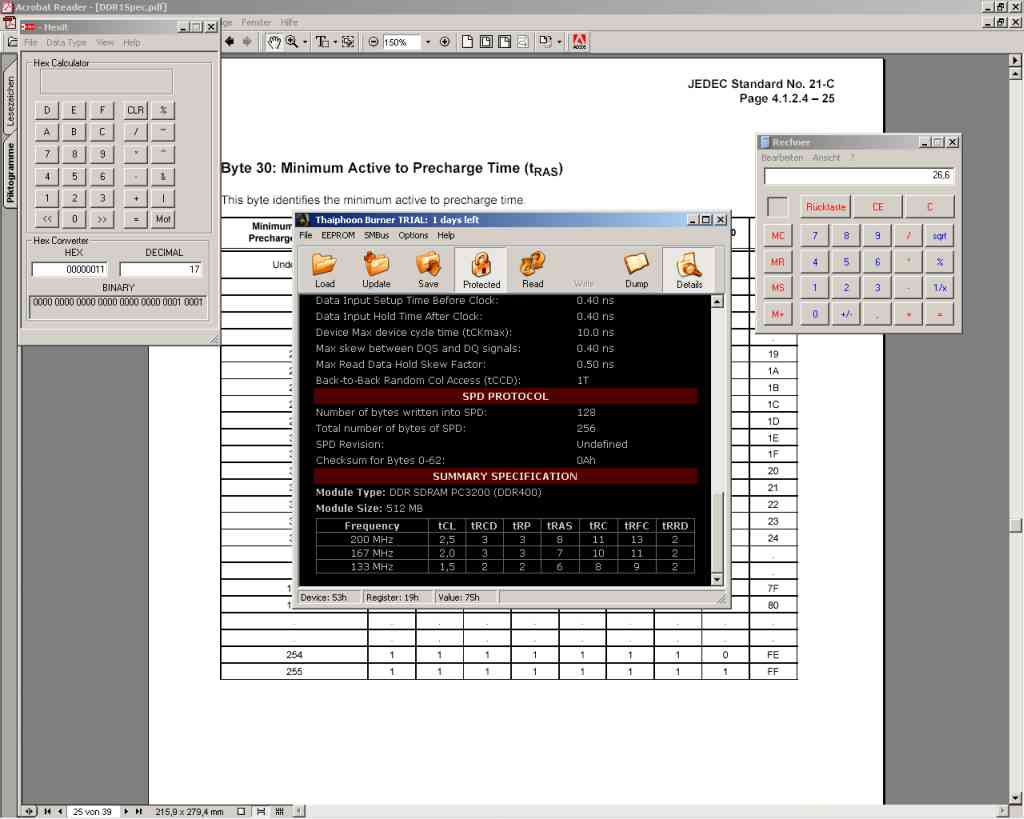Click the page number field '25 von 39'
Viewport: 1024px width, 819px height.
point(93,812)
